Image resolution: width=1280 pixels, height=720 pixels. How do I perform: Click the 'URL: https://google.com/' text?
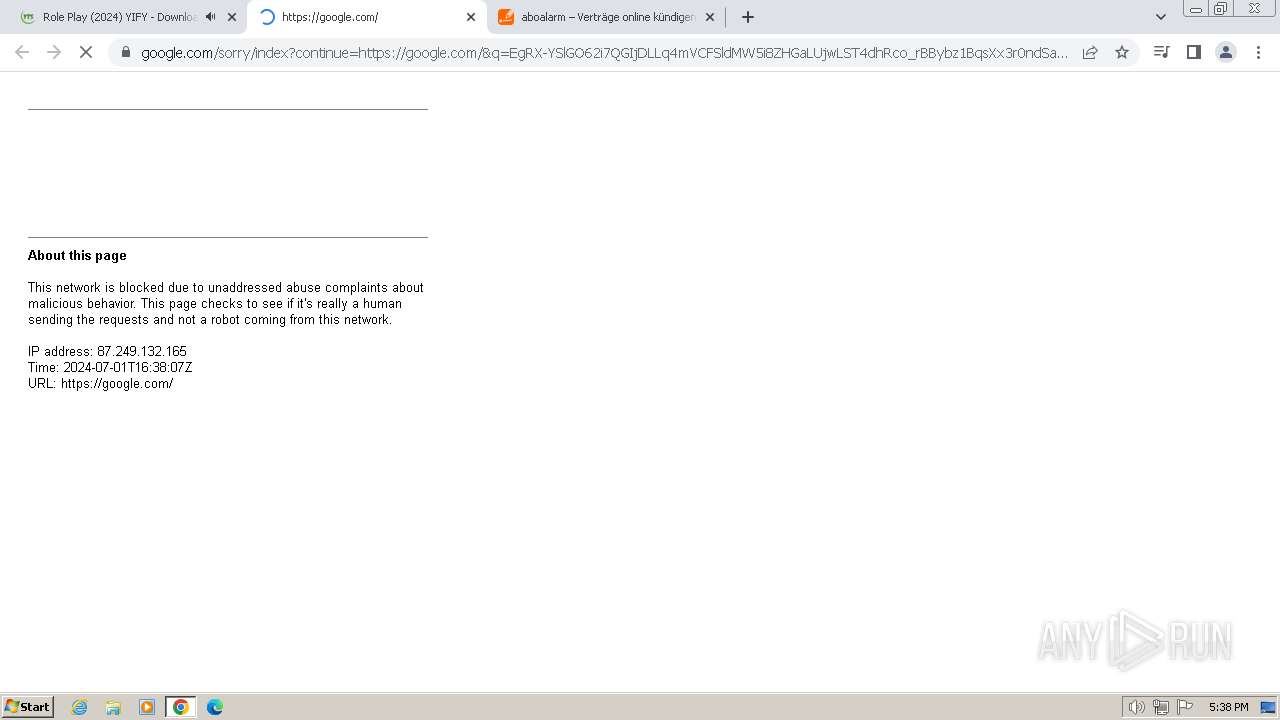point(100,383)
